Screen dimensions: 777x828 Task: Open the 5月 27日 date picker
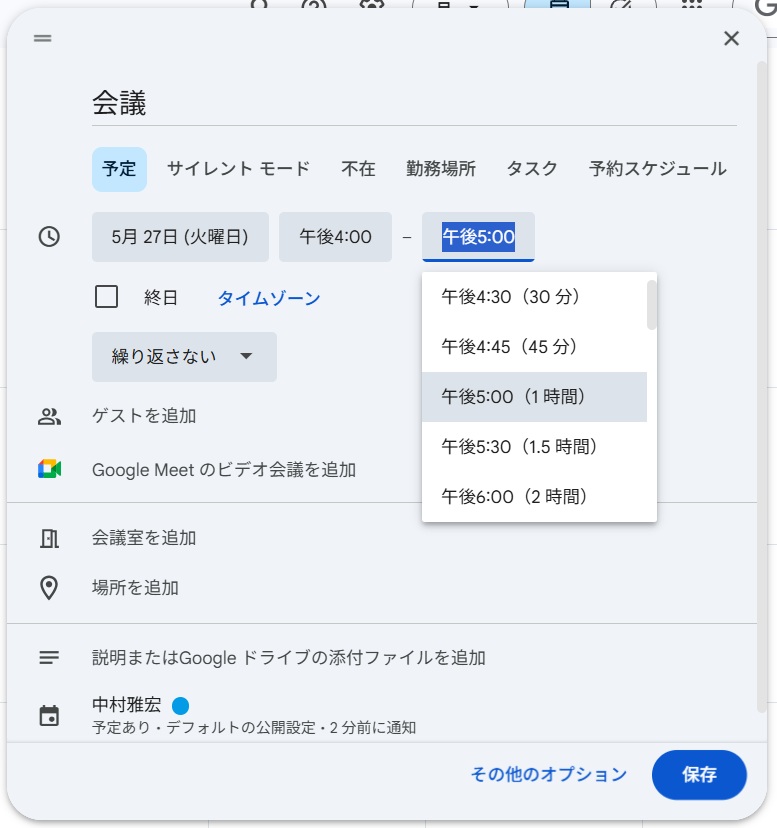click(x=180, y=237)
